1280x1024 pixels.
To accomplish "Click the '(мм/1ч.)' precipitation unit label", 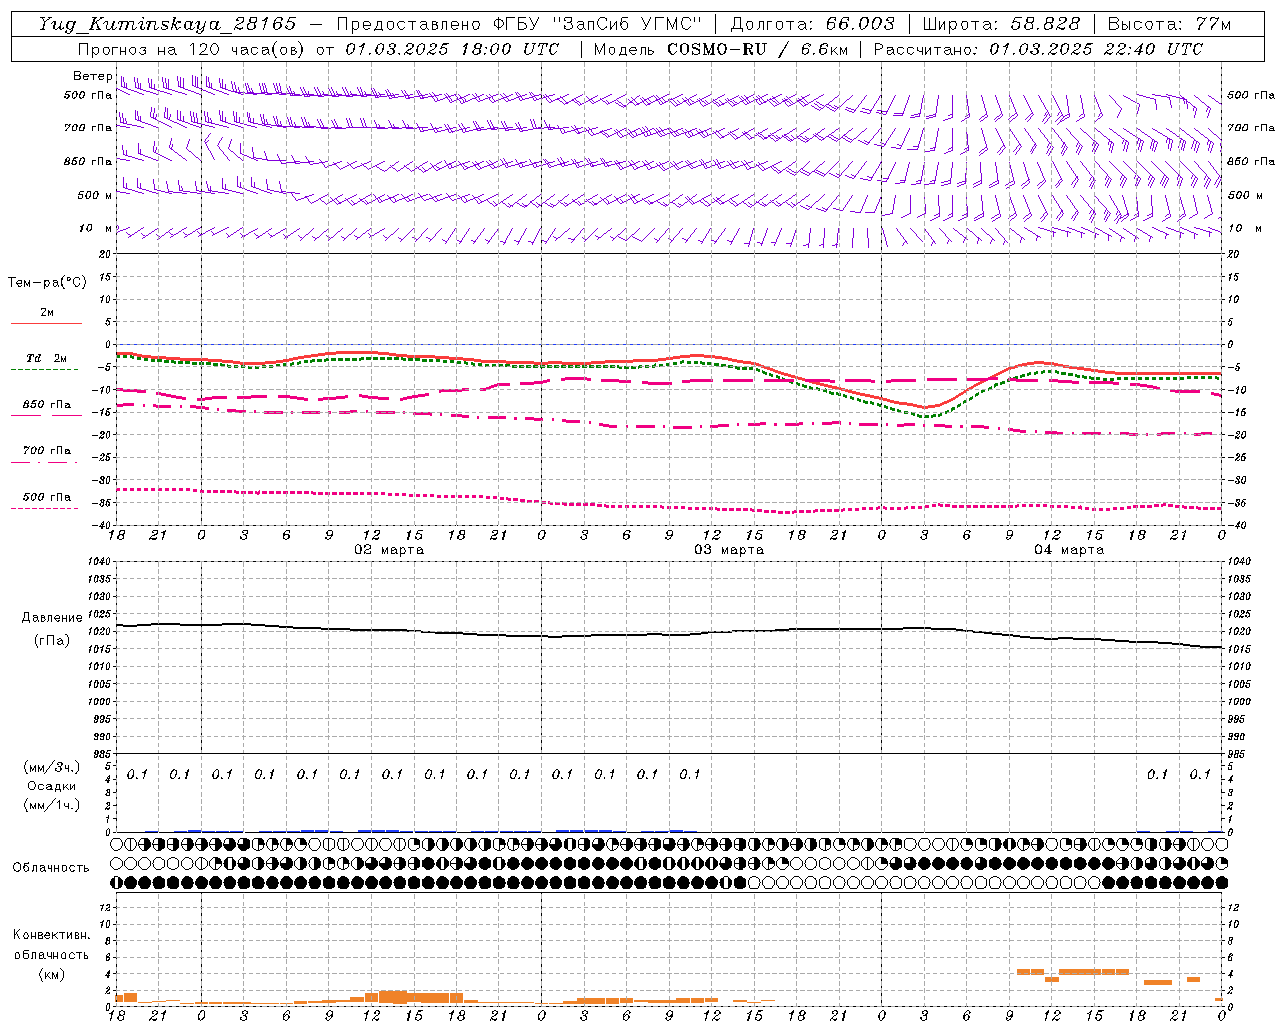I will tap(51, 805).
